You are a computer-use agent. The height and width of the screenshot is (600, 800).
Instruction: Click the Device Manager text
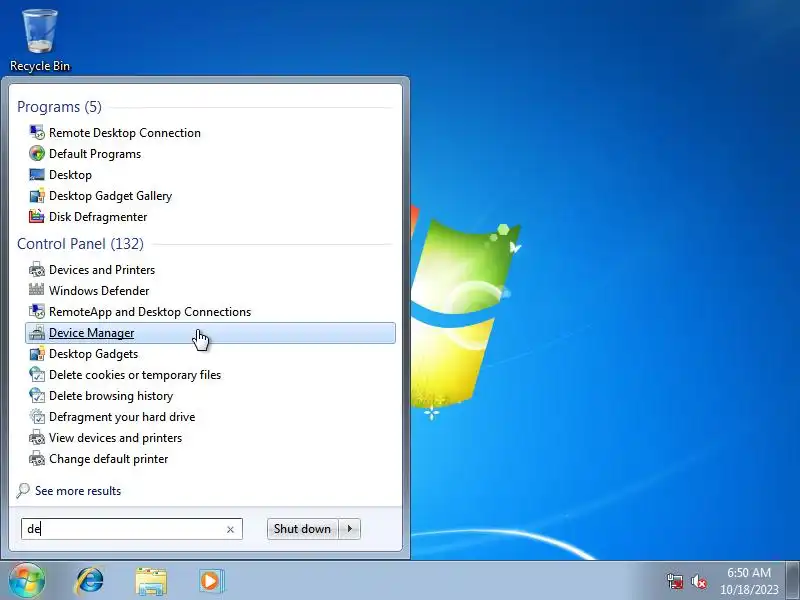(91, 333)
